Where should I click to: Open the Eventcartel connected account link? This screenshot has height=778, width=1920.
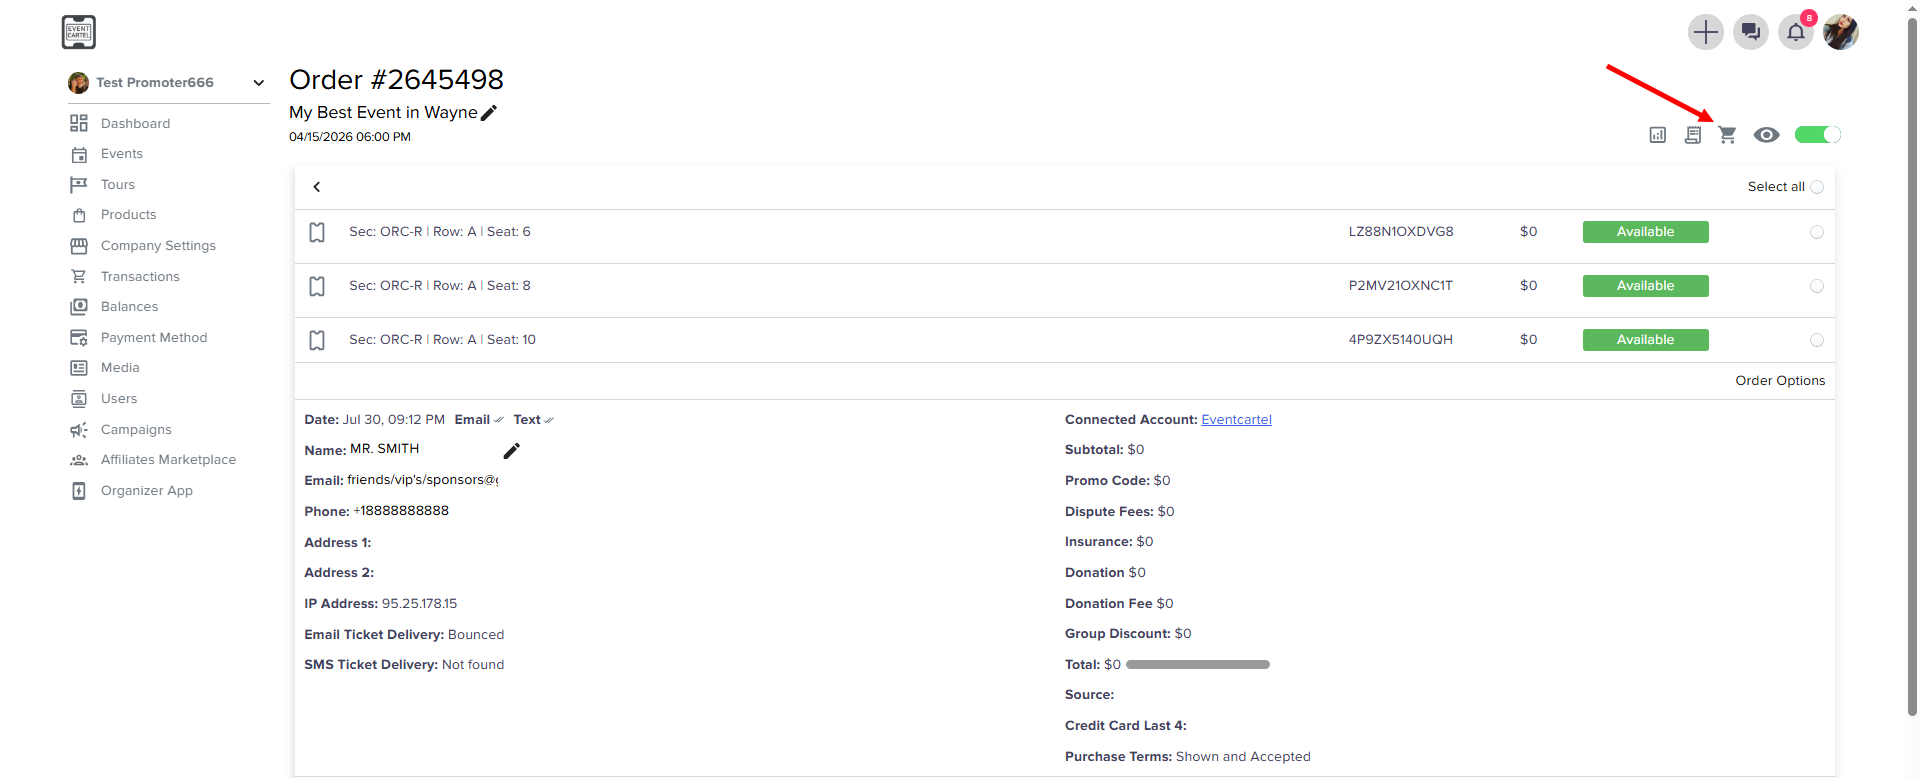[1237, 420]
